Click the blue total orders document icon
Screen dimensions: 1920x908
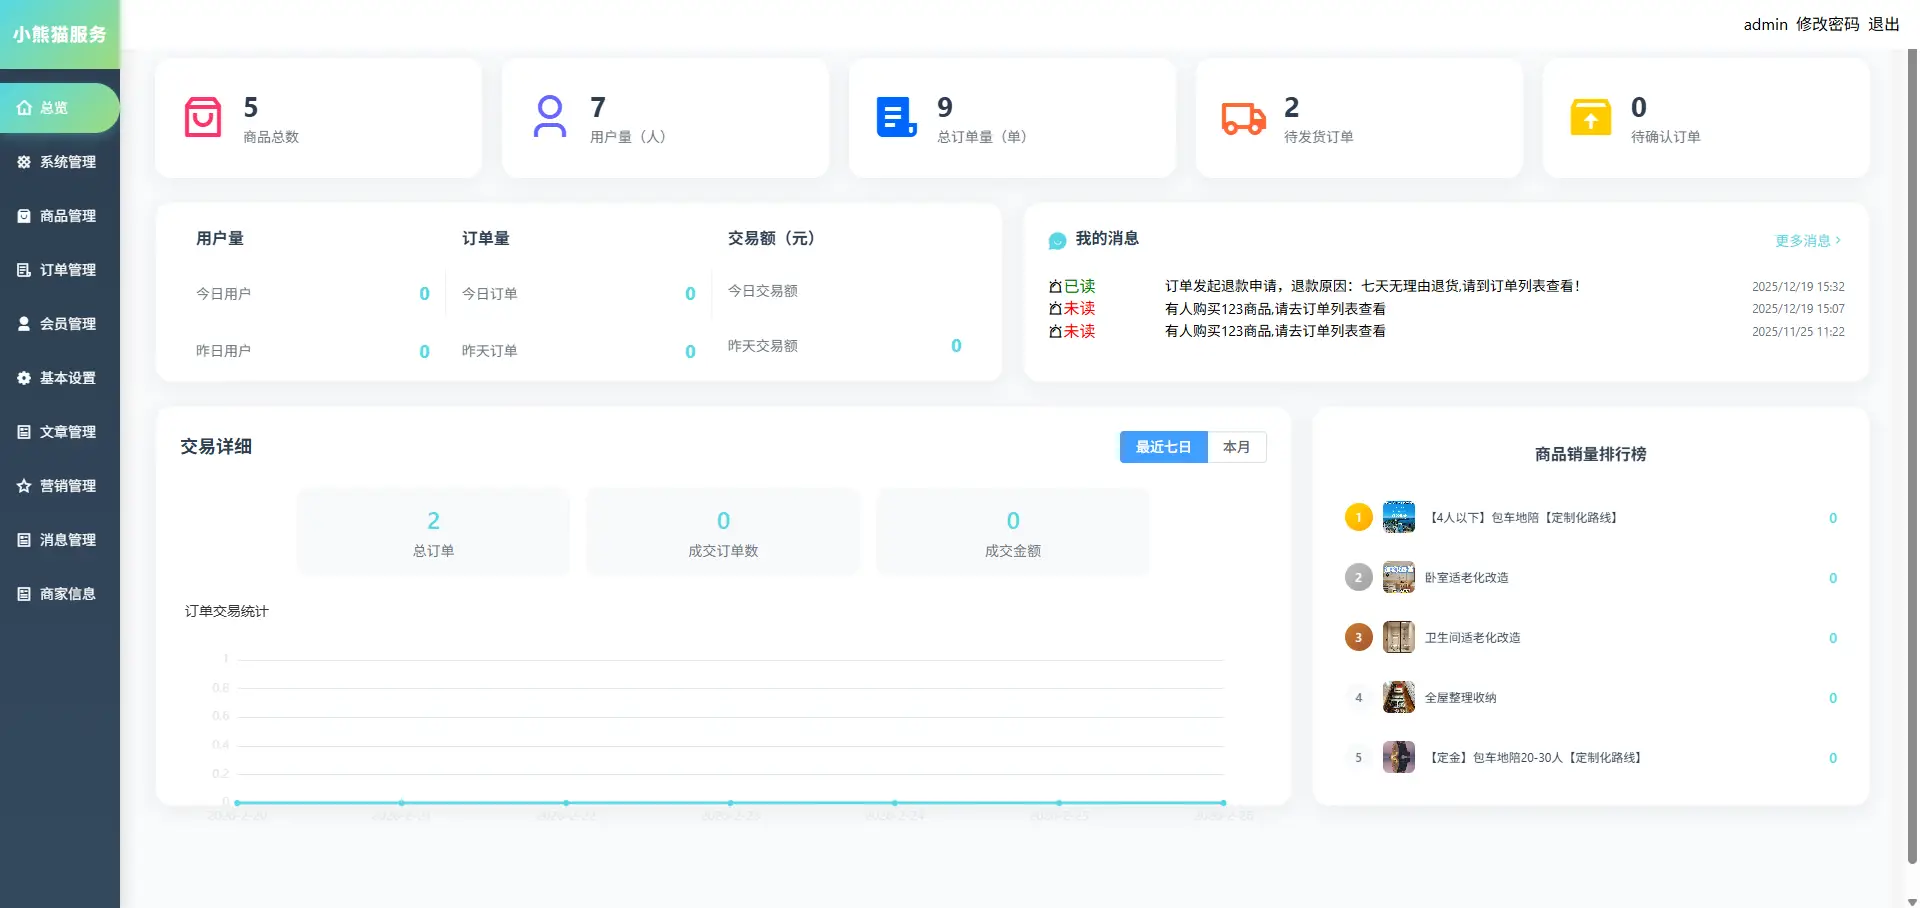[896, 117]
